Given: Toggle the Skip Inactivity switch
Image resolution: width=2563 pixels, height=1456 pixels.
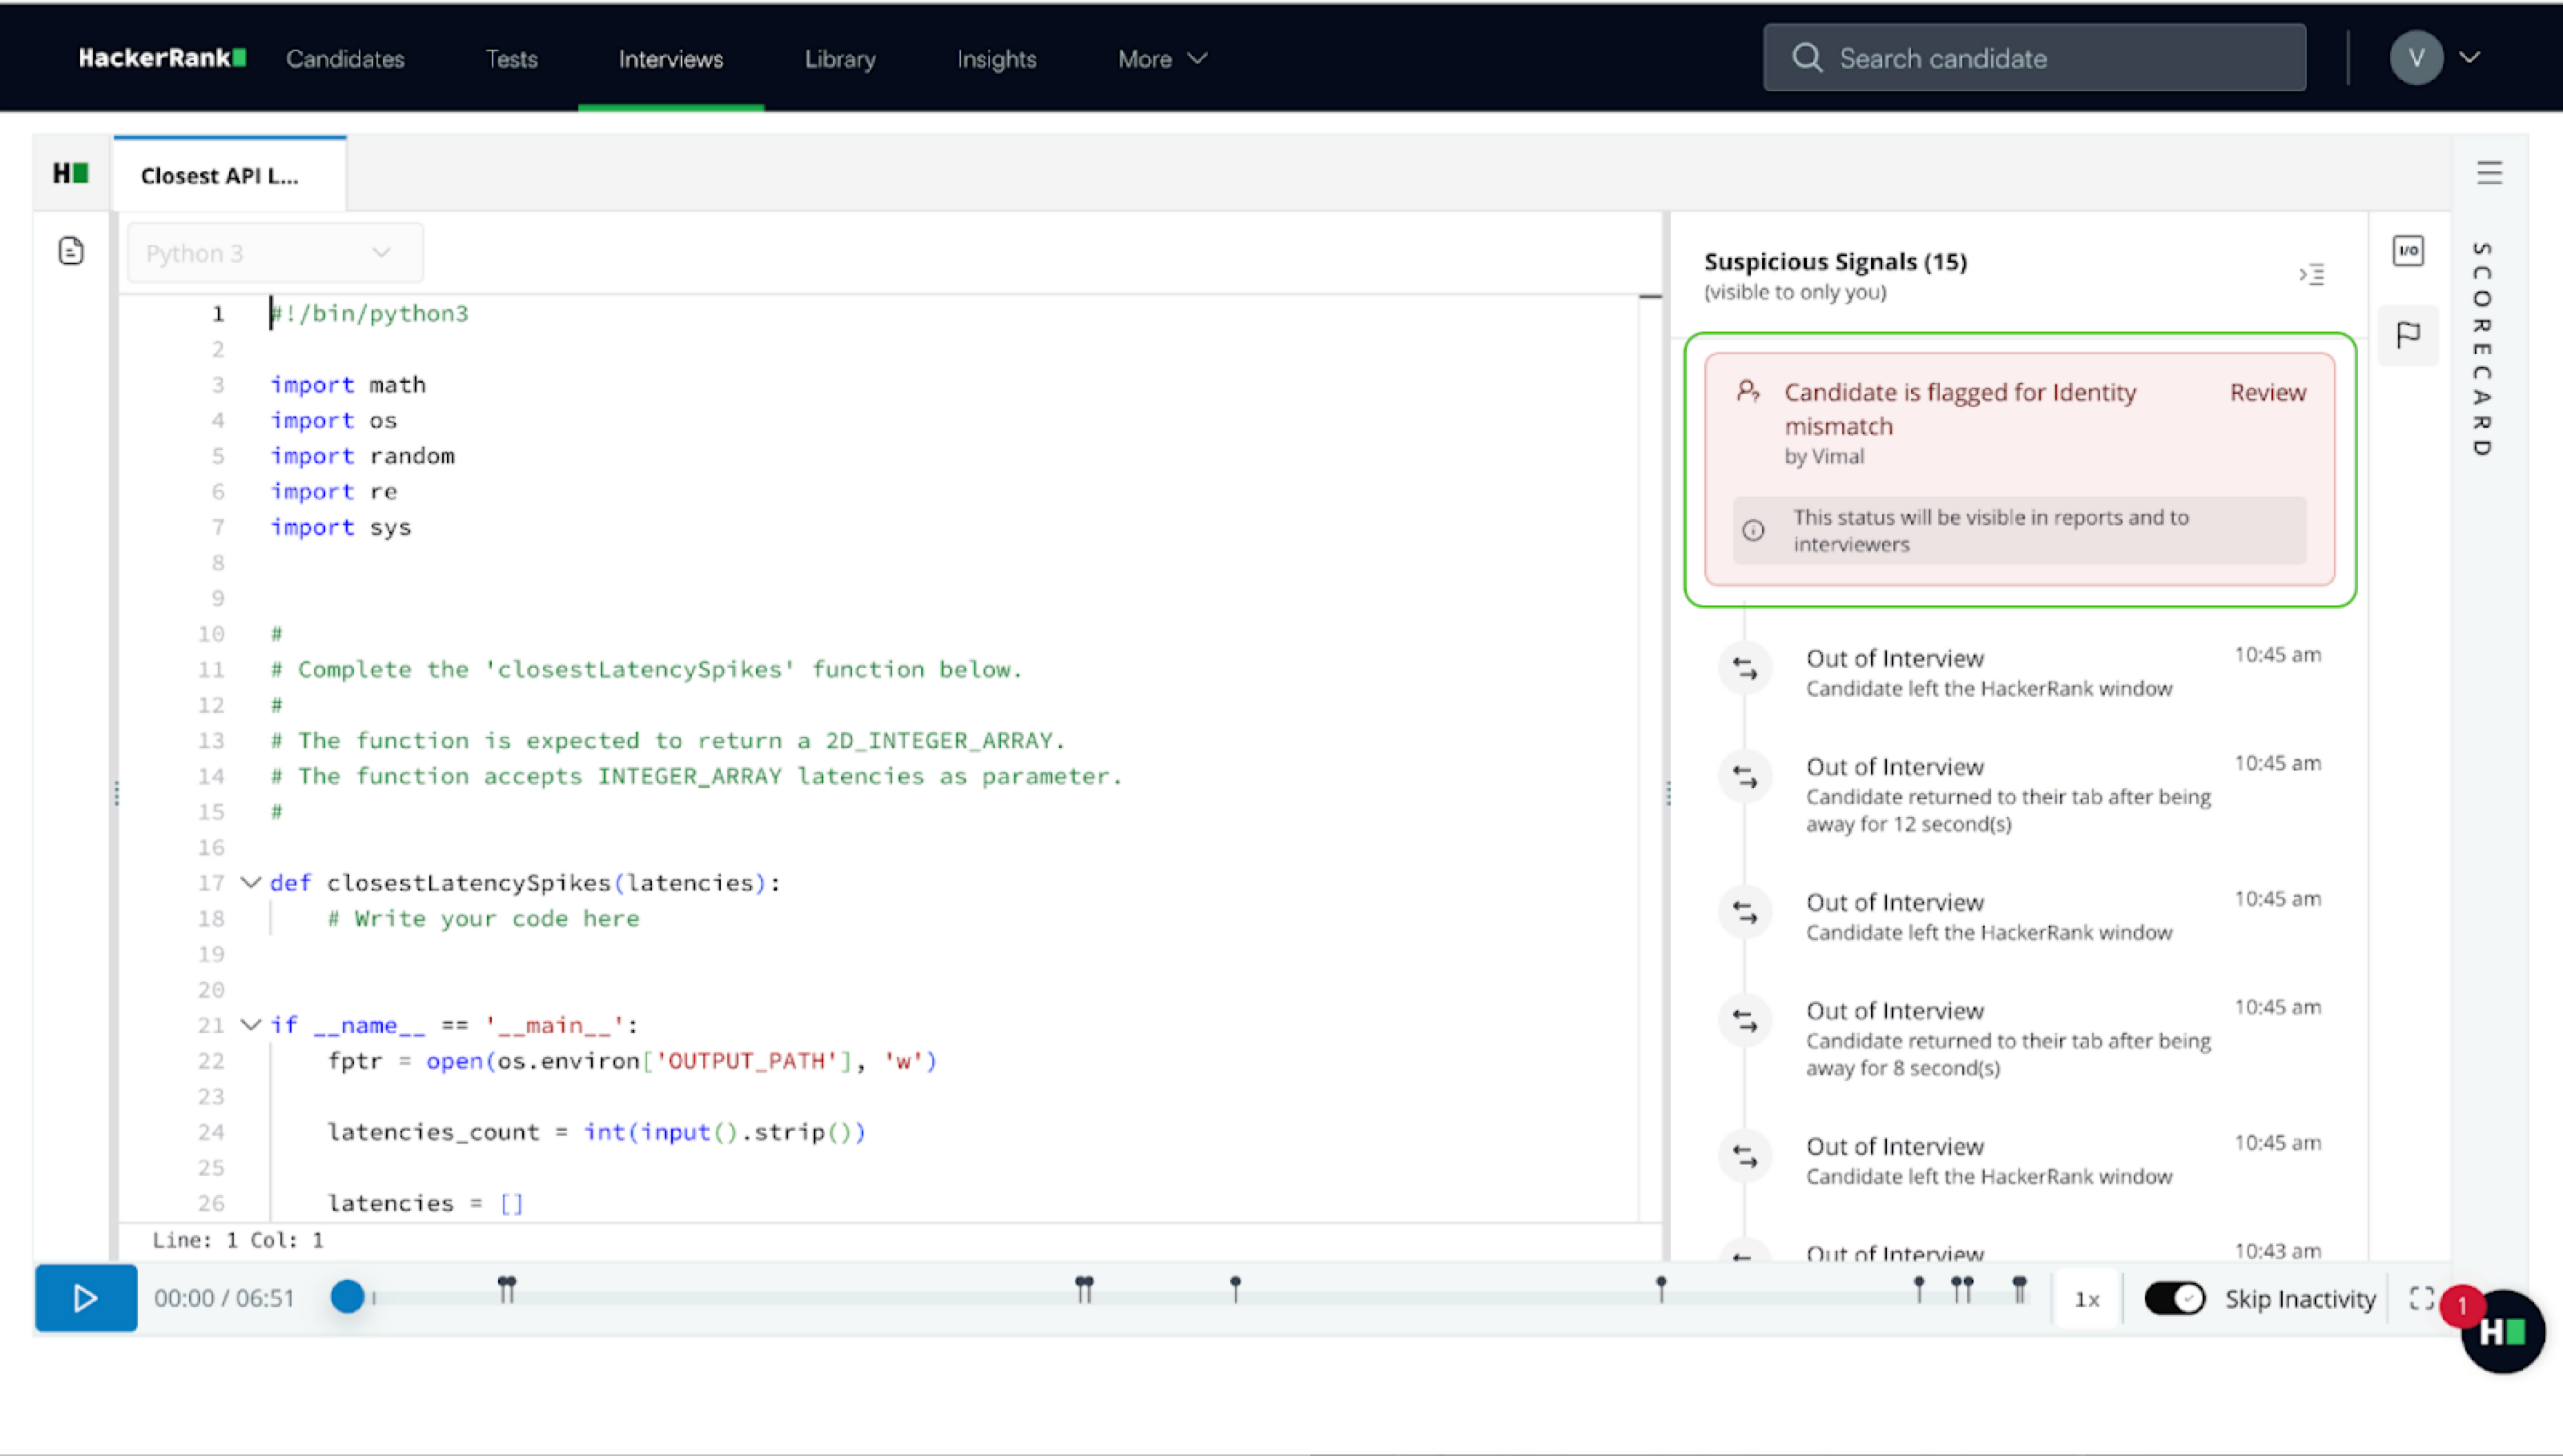Looking at the screenshot, I should pos(2173,1298).
